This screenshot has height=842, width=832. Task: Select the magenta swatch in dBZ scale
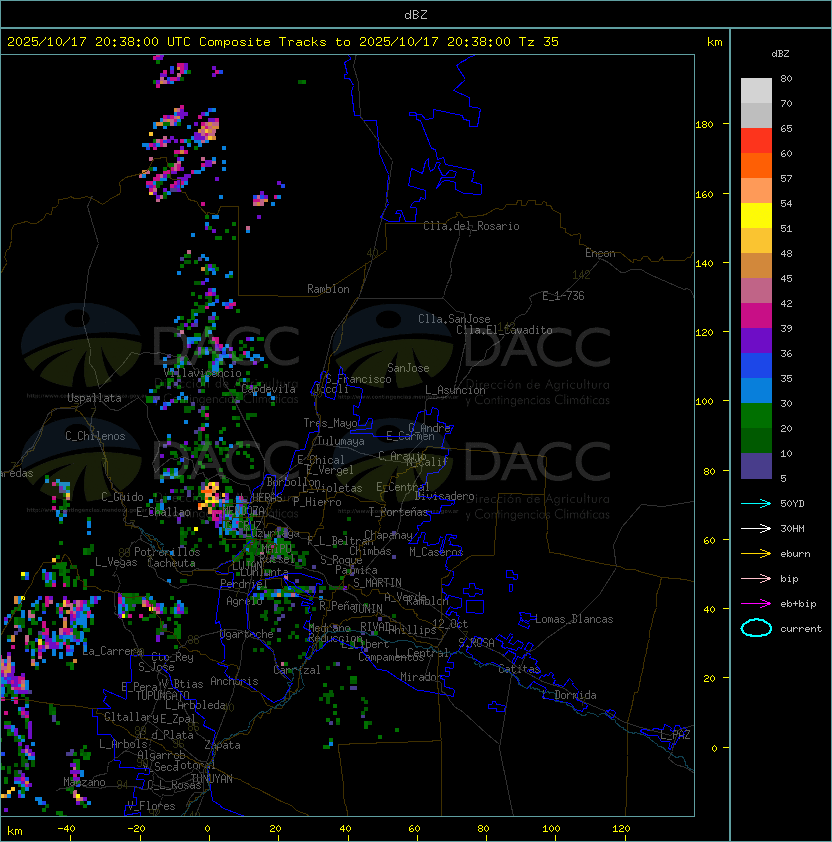pyautogui.click(x=756, y=315)
